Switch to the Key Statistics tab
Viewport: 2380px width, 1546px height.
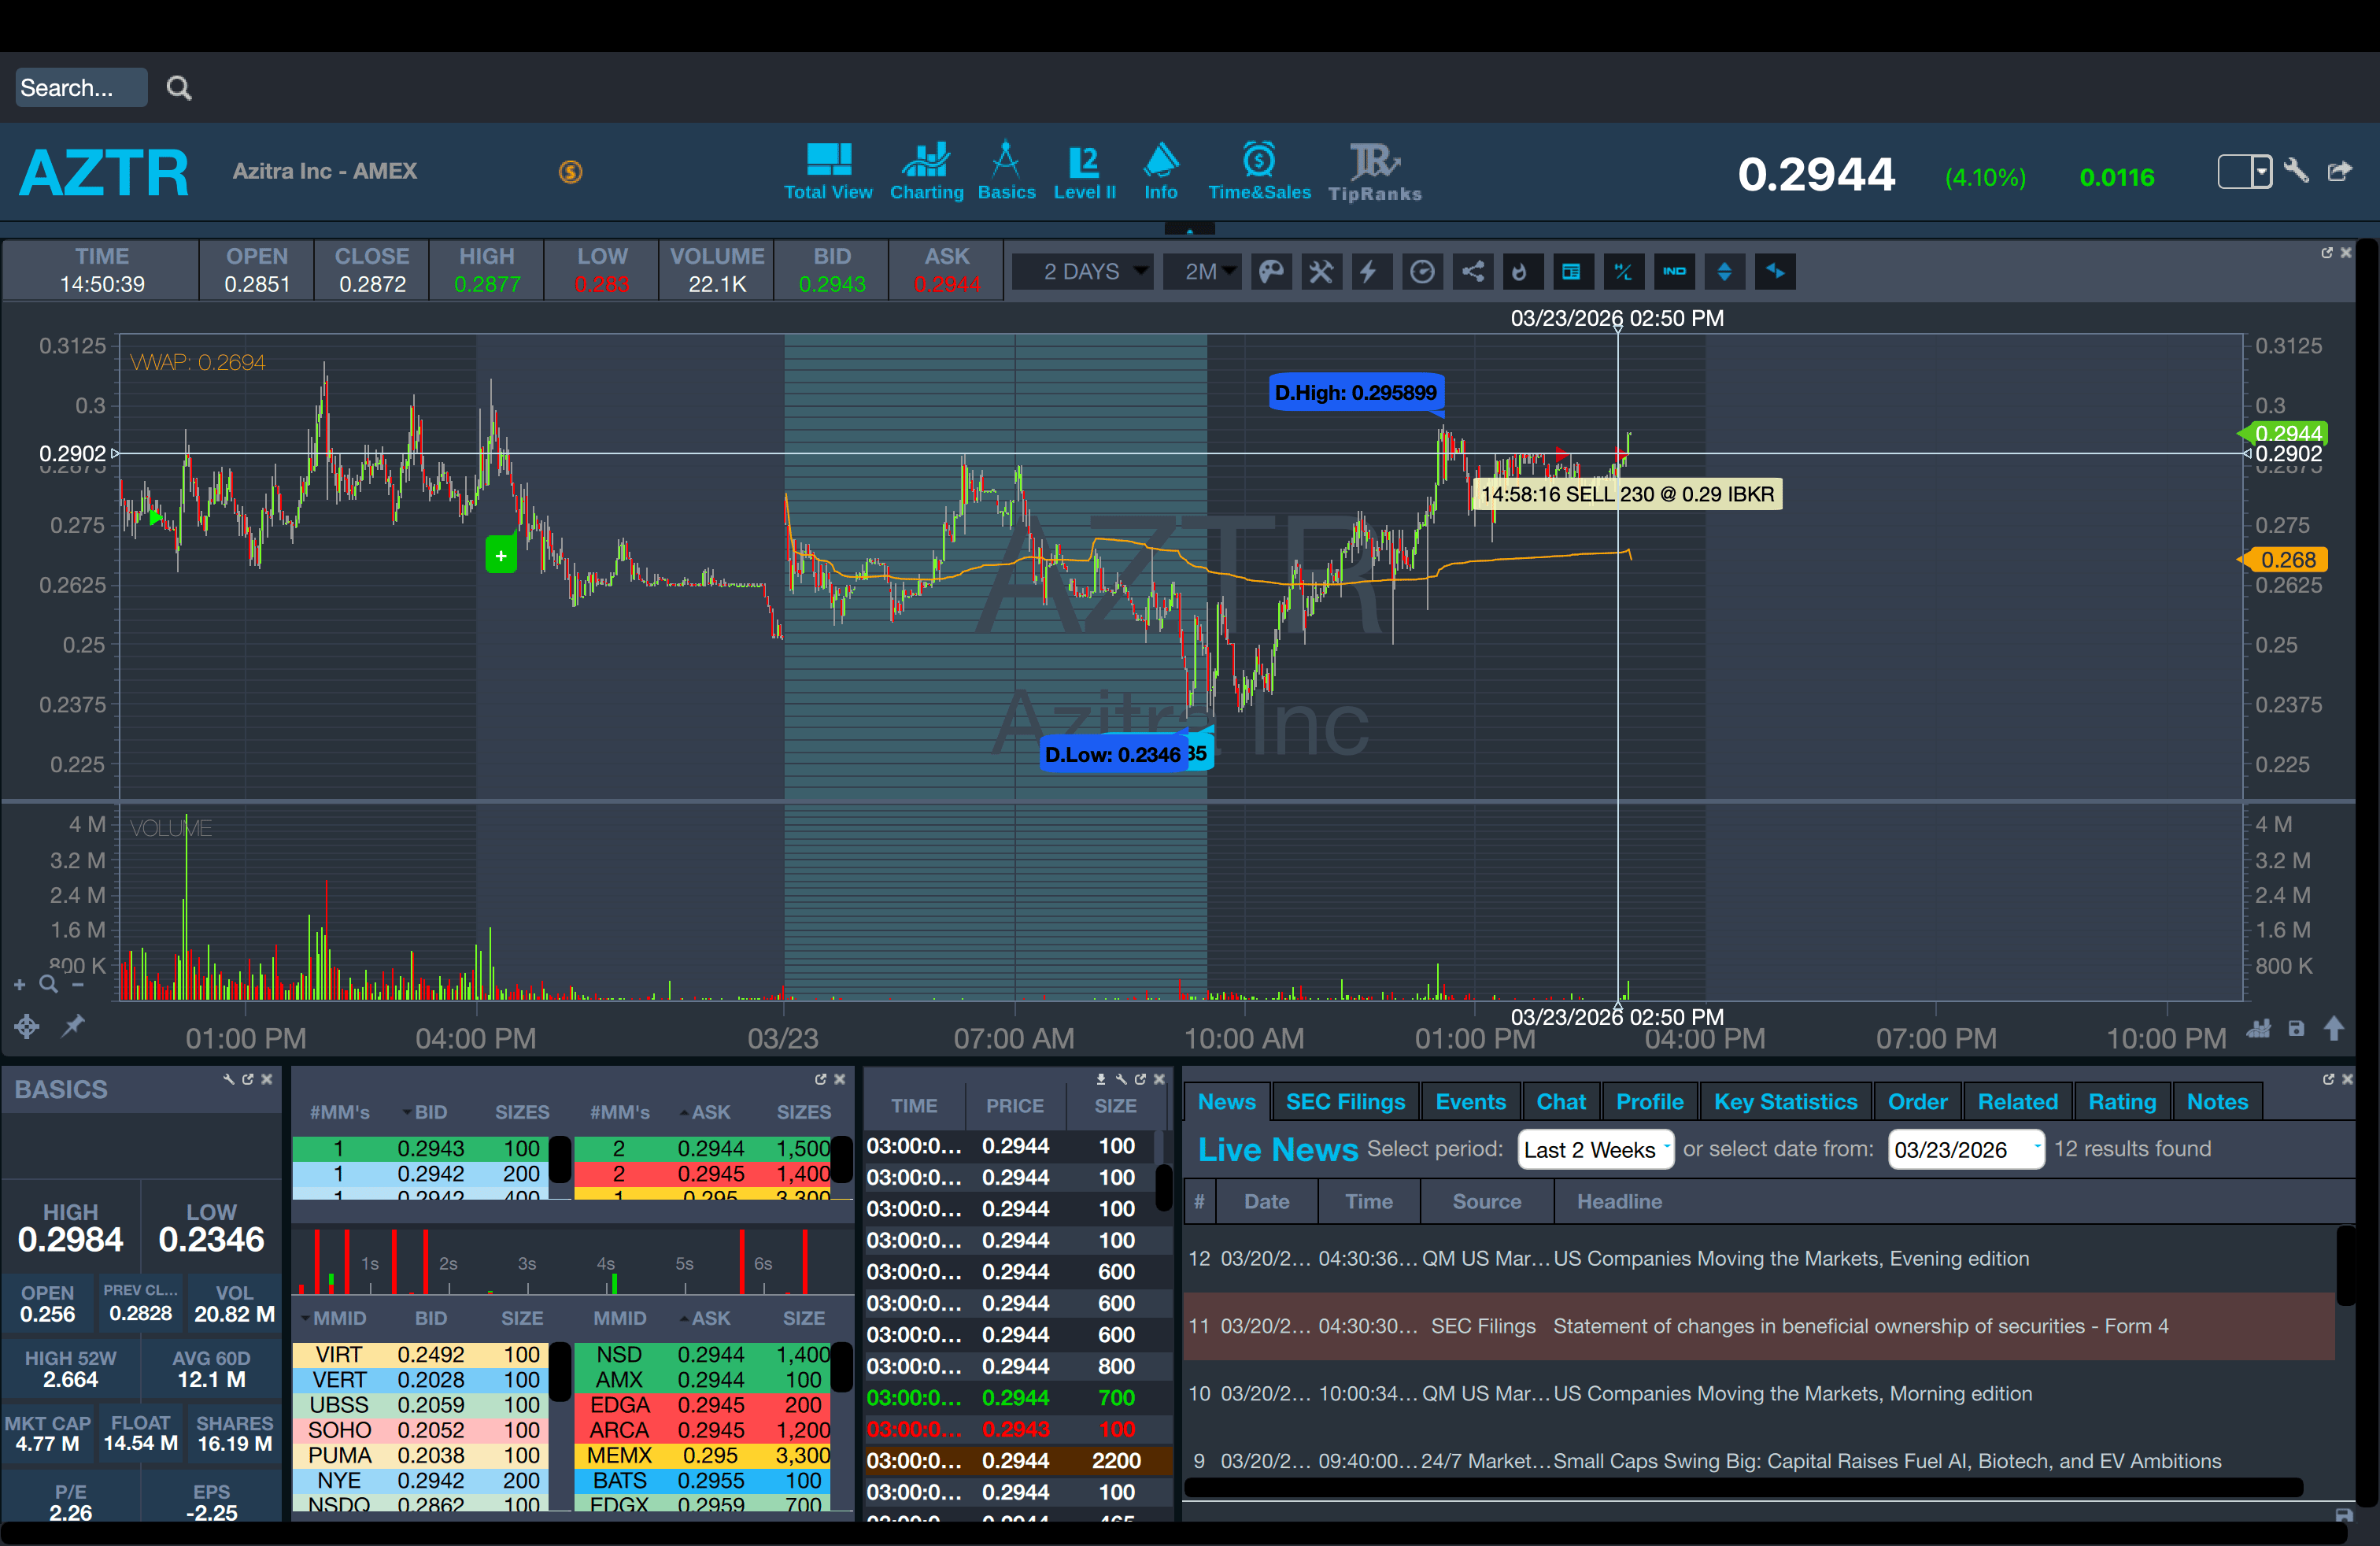click(x=1785, y=1102)
